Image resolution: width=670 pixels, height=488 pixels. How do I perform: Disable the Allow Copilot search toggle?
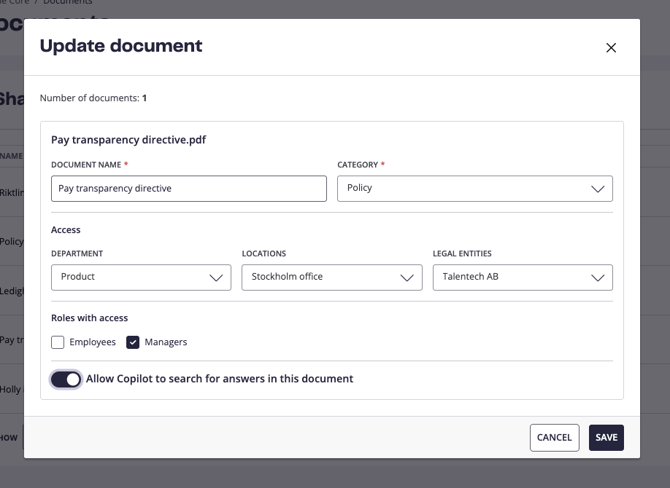coord(66,379)
